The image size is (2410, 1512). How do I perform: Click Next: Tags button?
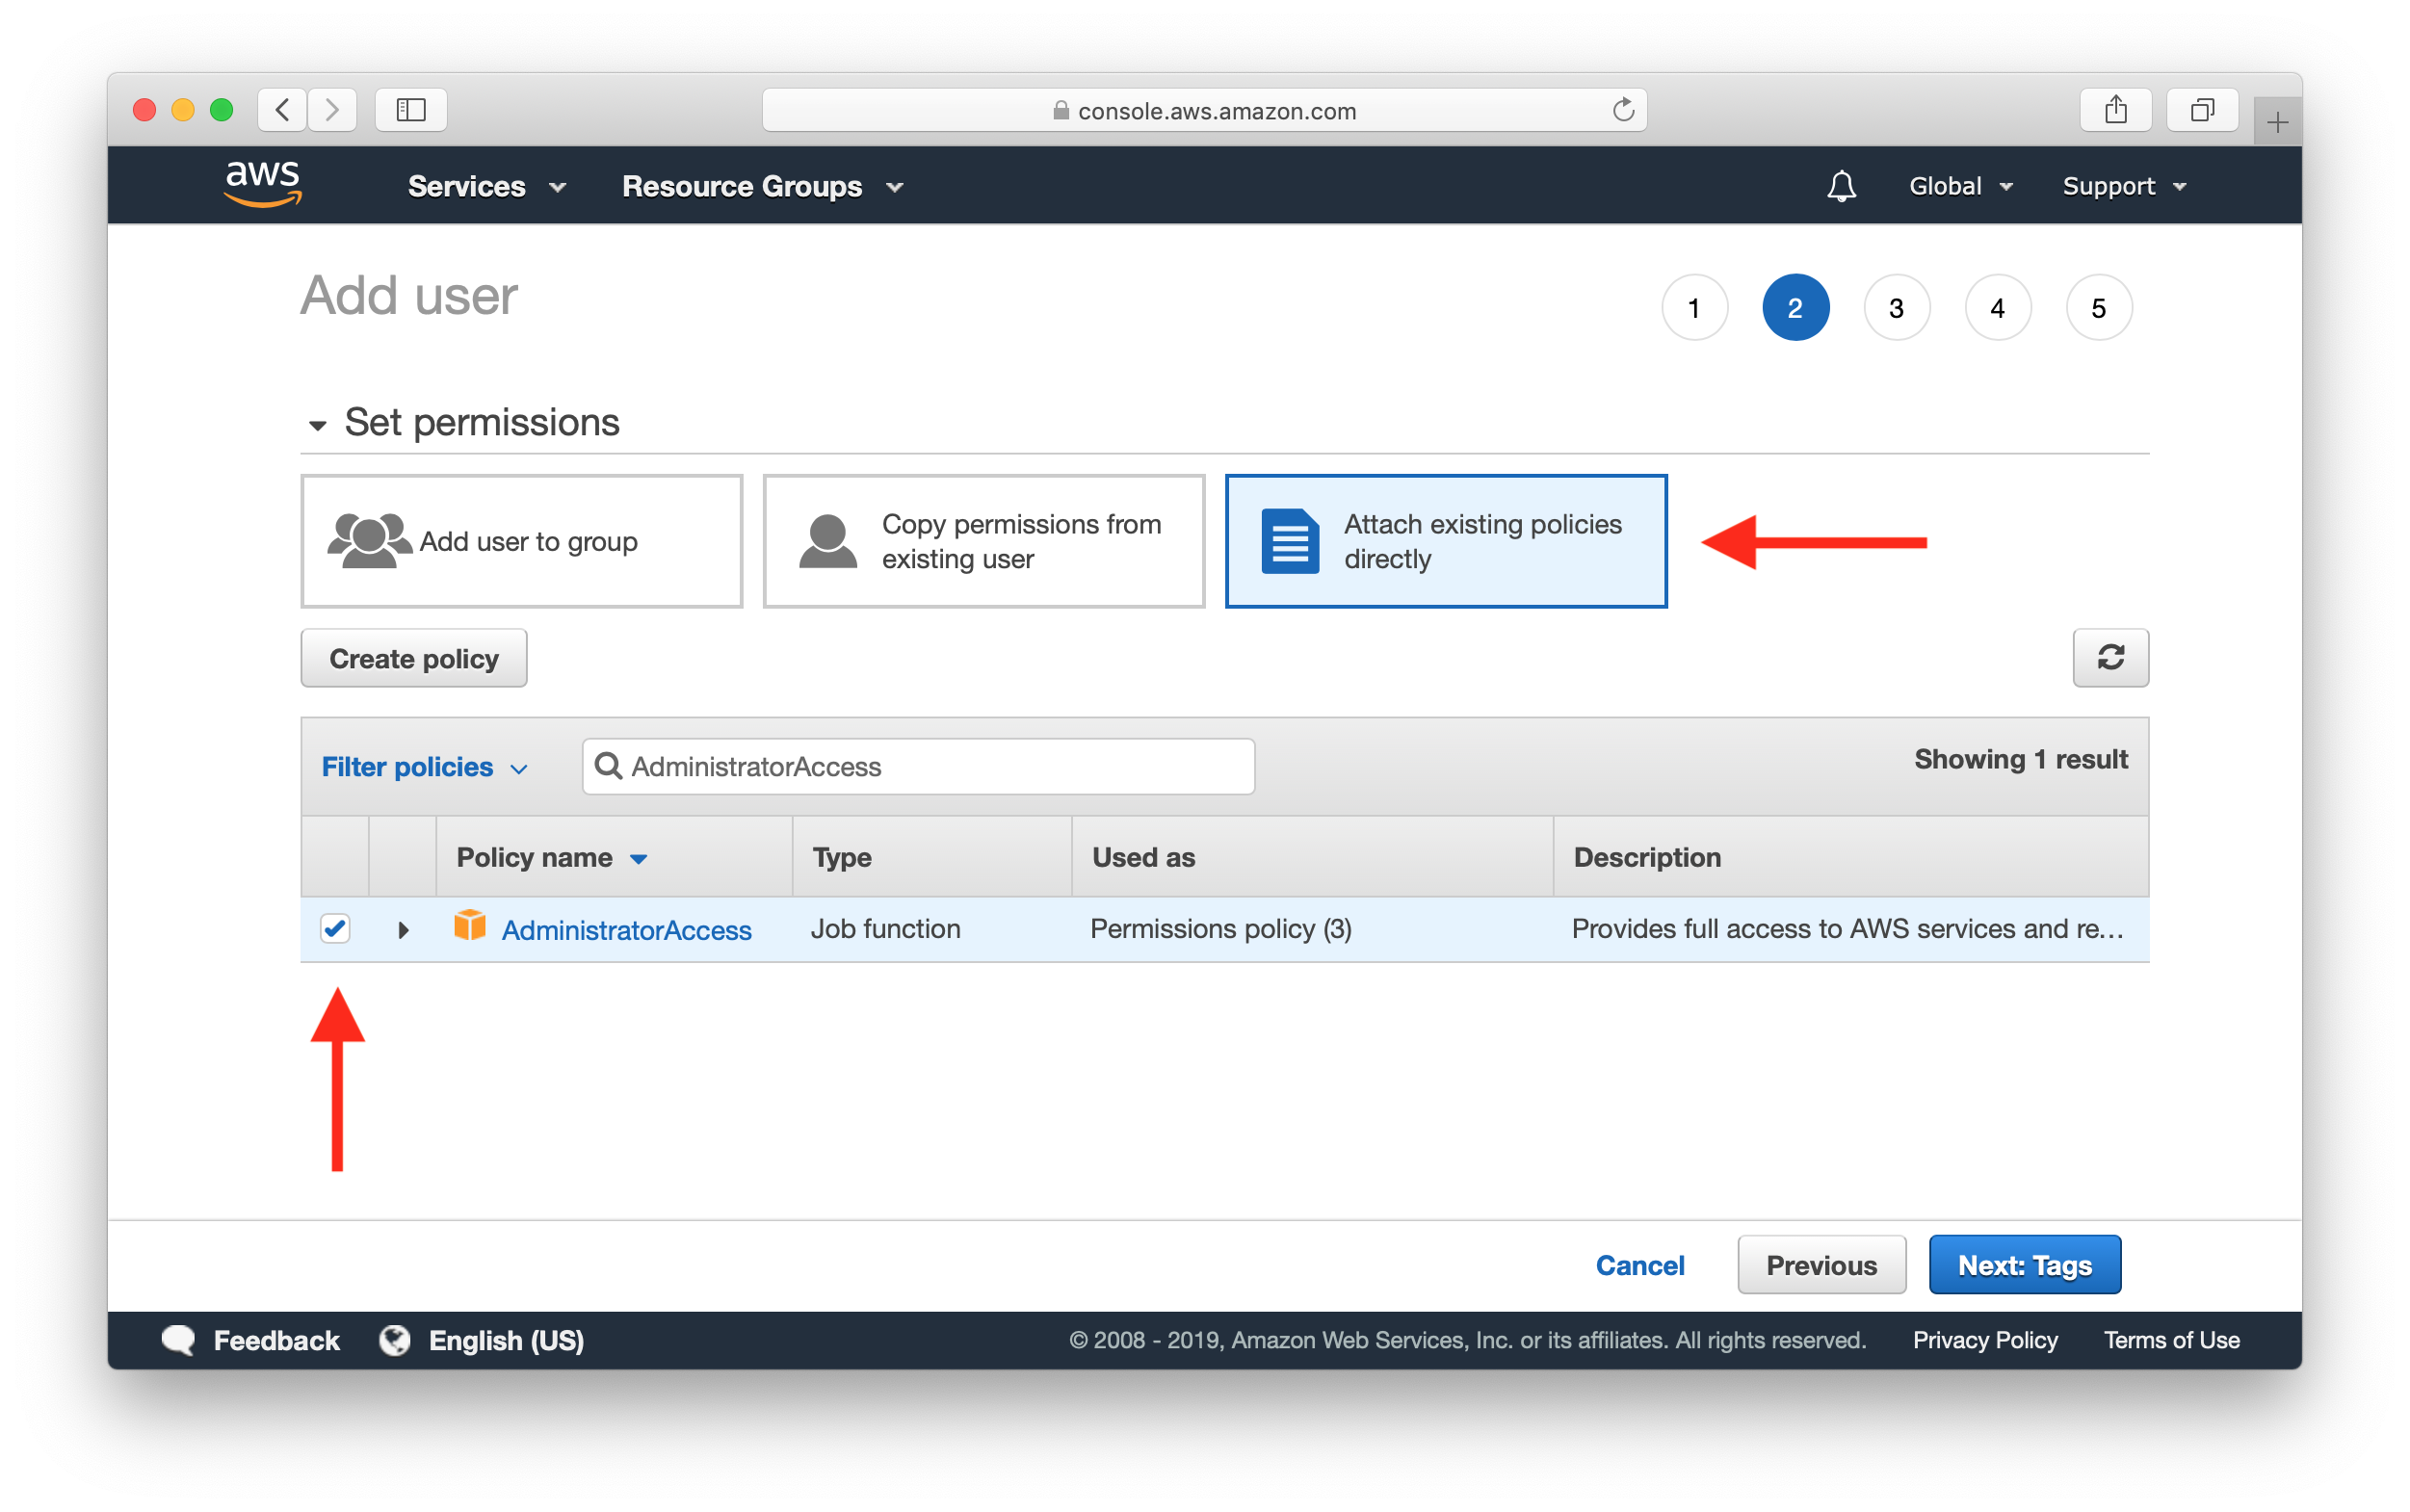(x=2024, y=1265)
